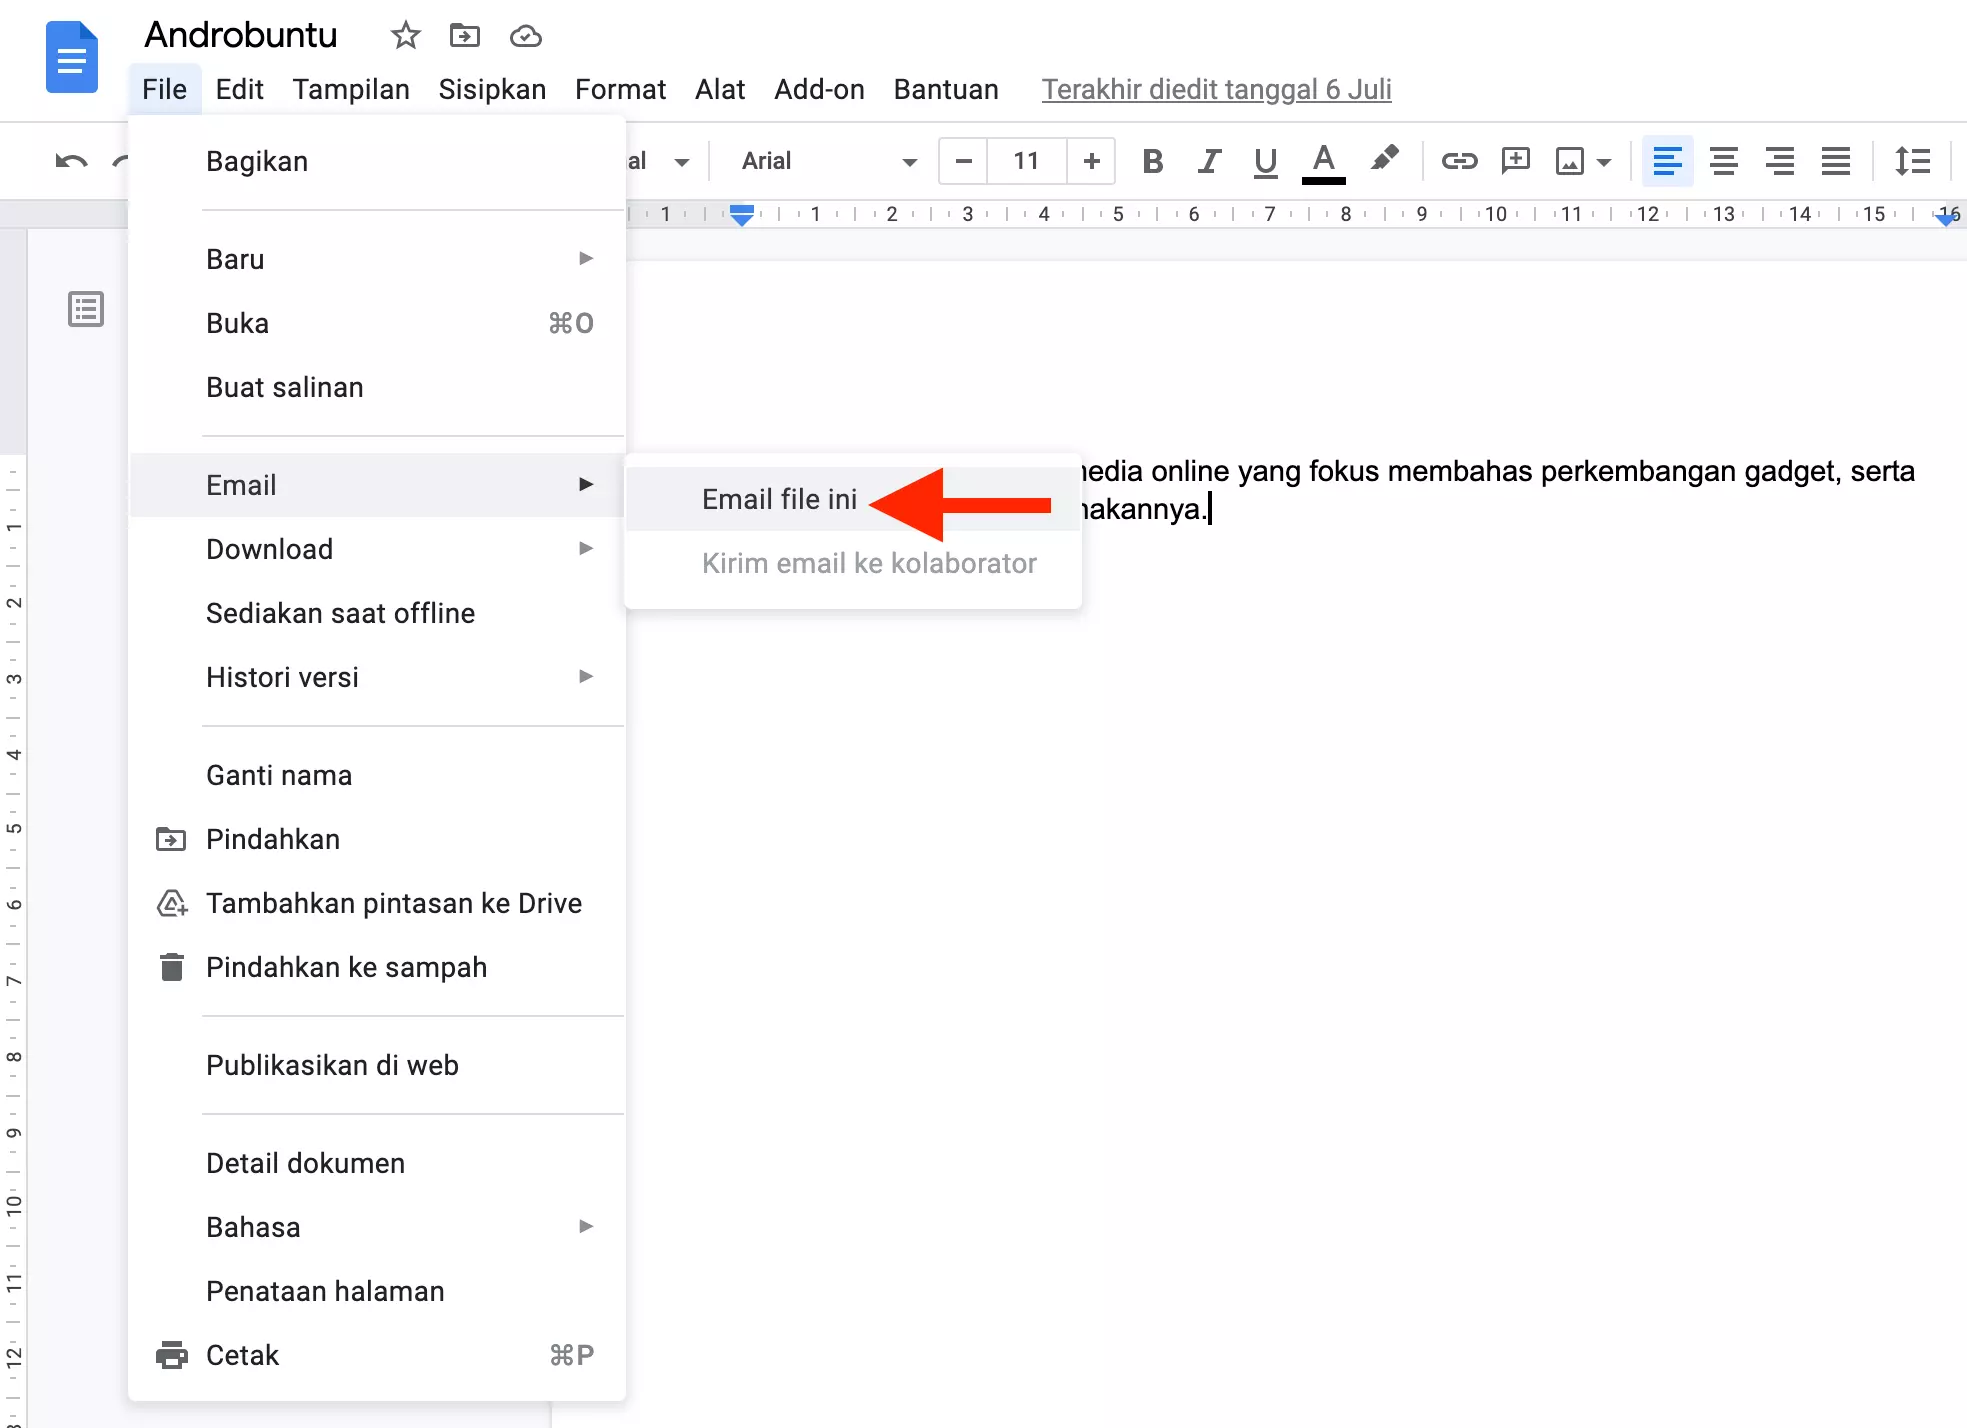Image resolution: width=1967 pixels, height=1428 pixels.
Task: Open the line spacing tool
Action: pyautogui.click(x=1912, y=161)
